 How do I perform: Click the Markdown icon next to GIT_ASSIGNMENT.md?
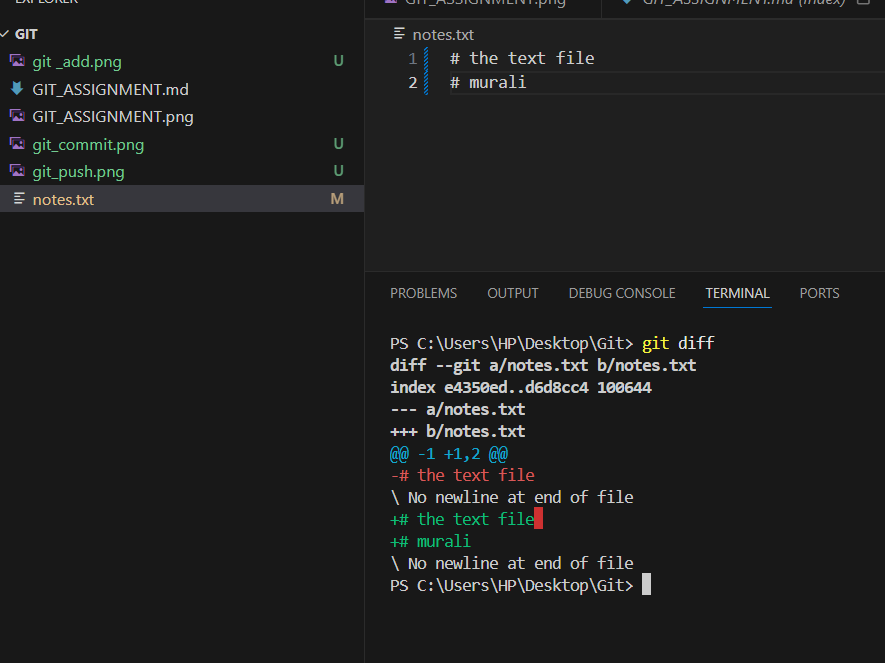pyautogui.click(x=18, y=88)
